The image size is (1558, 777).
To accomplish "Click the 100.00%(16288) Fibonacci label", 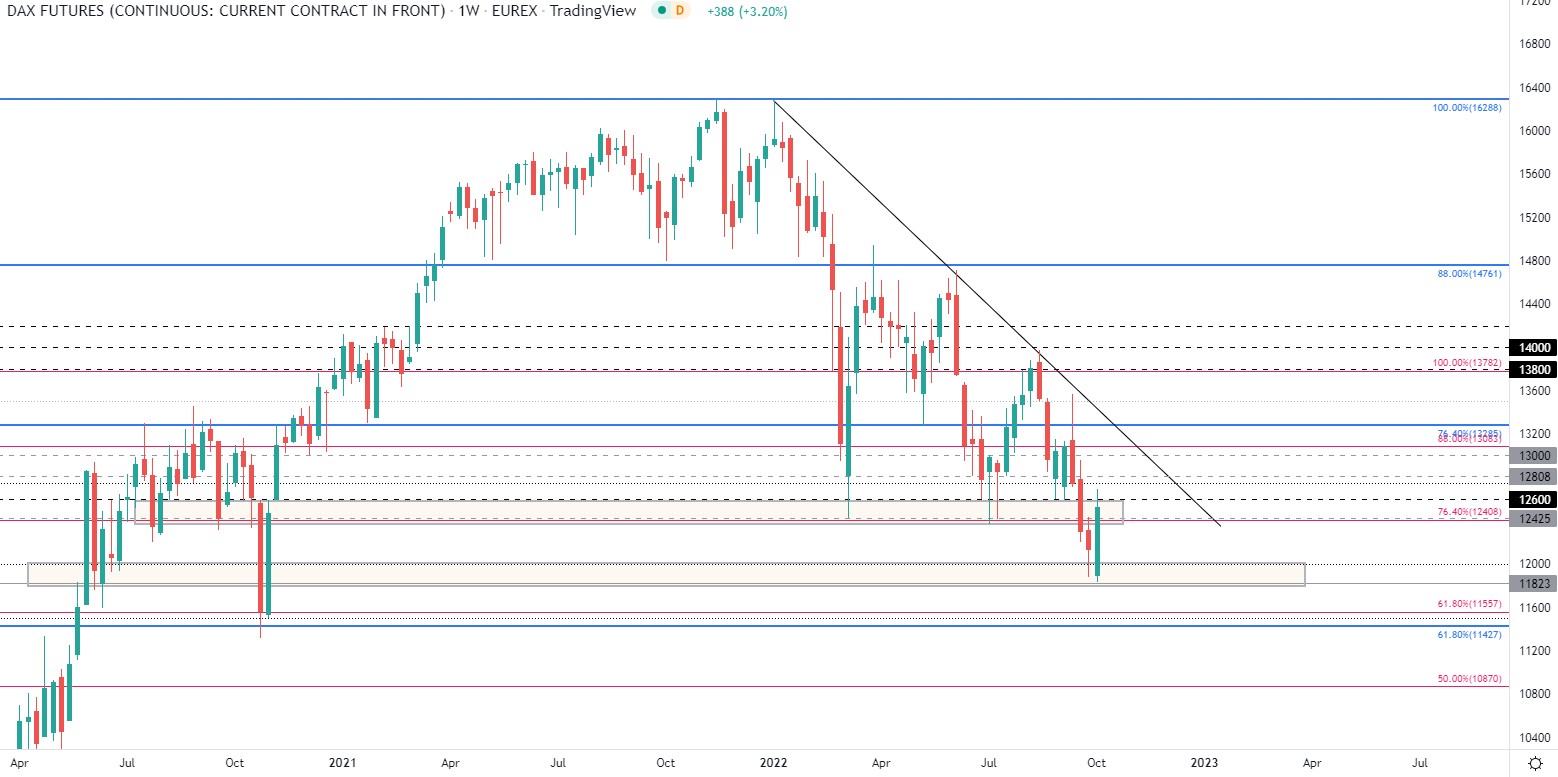I will point(1468,106).
